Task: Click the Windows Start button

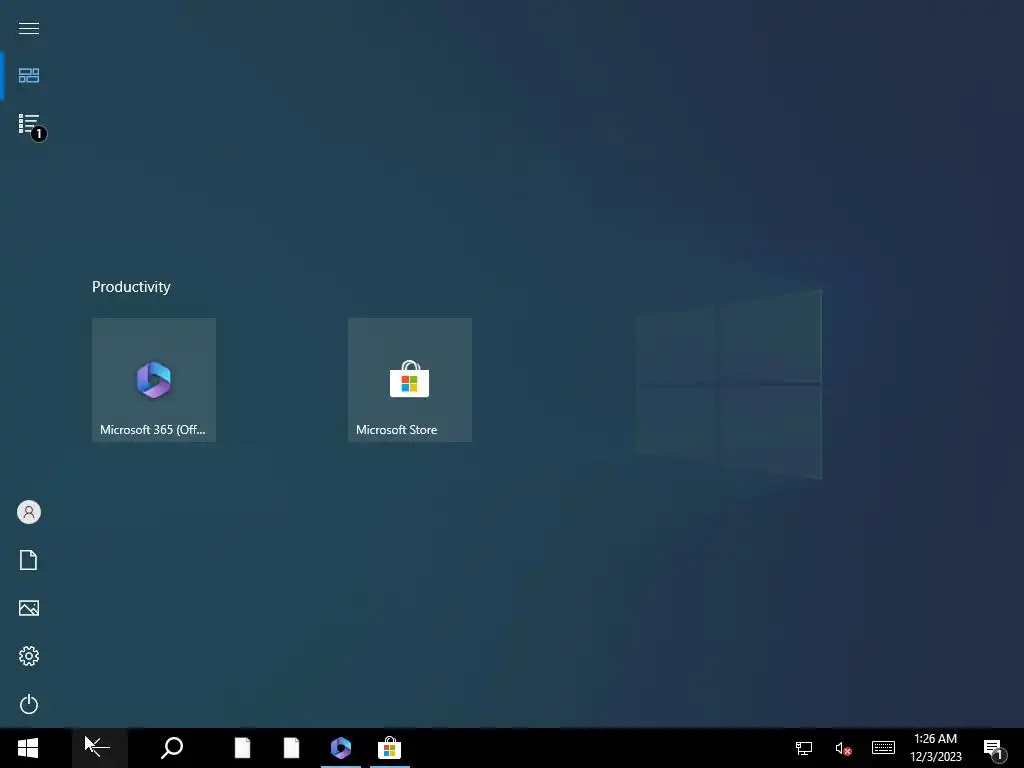Action: click(28, 748)
